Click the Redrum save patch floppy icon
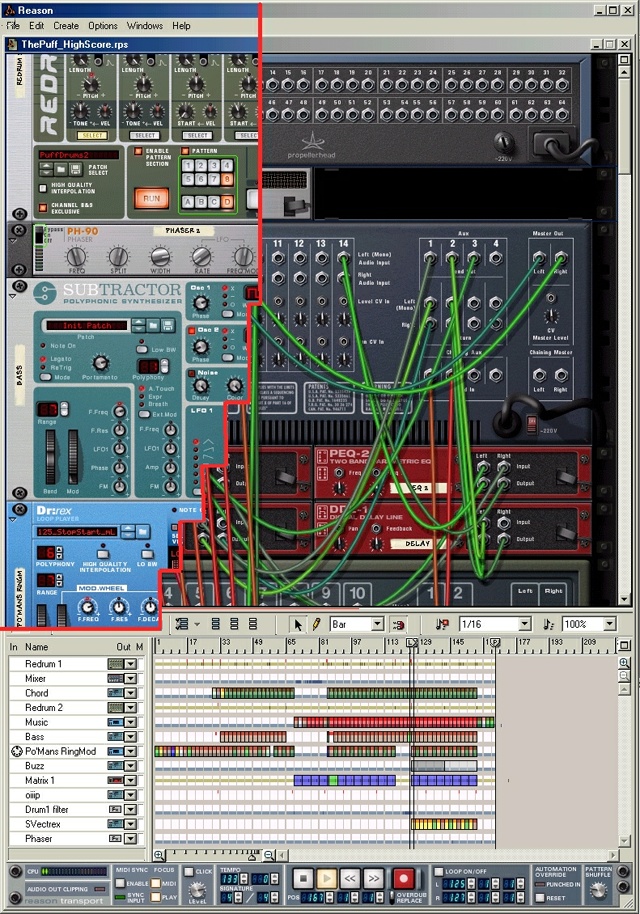 coord(75,170)
